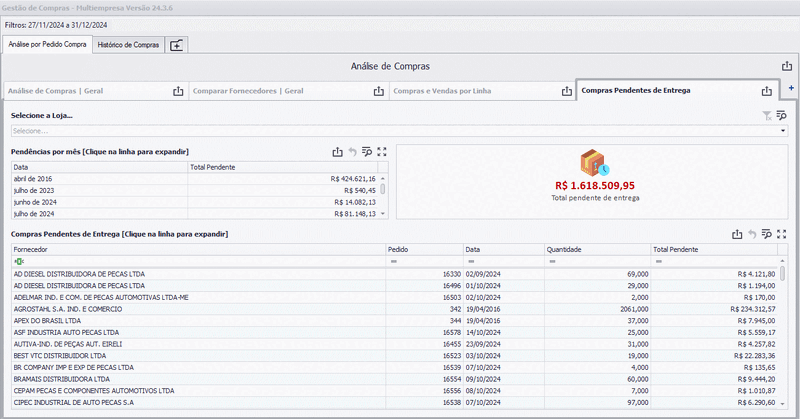Open Total Pendente filter operator icon

click(x=659, y=262)
